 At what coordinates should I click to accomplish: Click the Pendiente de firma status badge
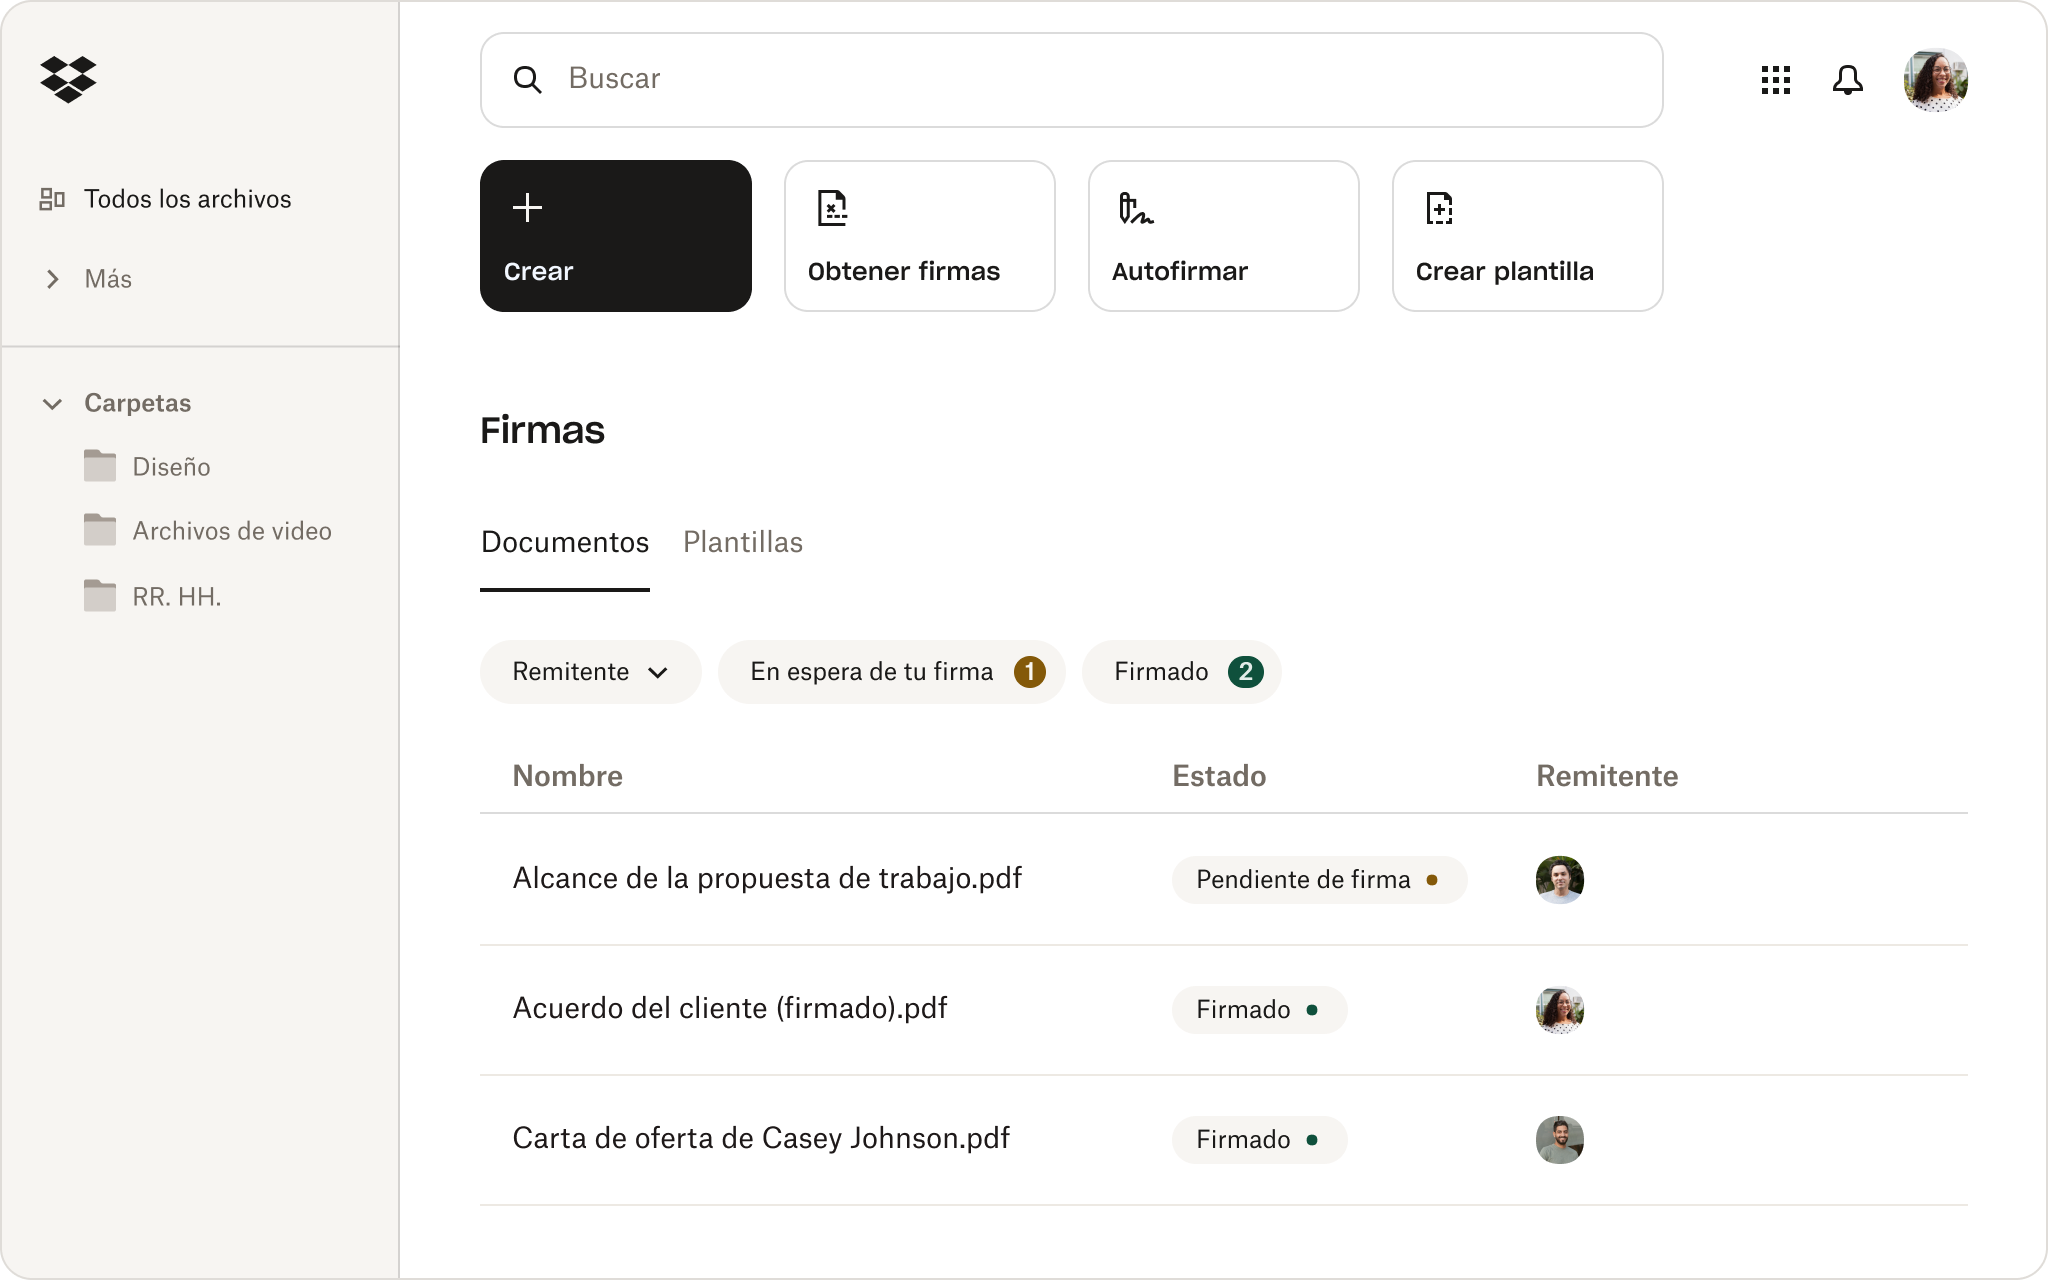tap(1319, 880)
